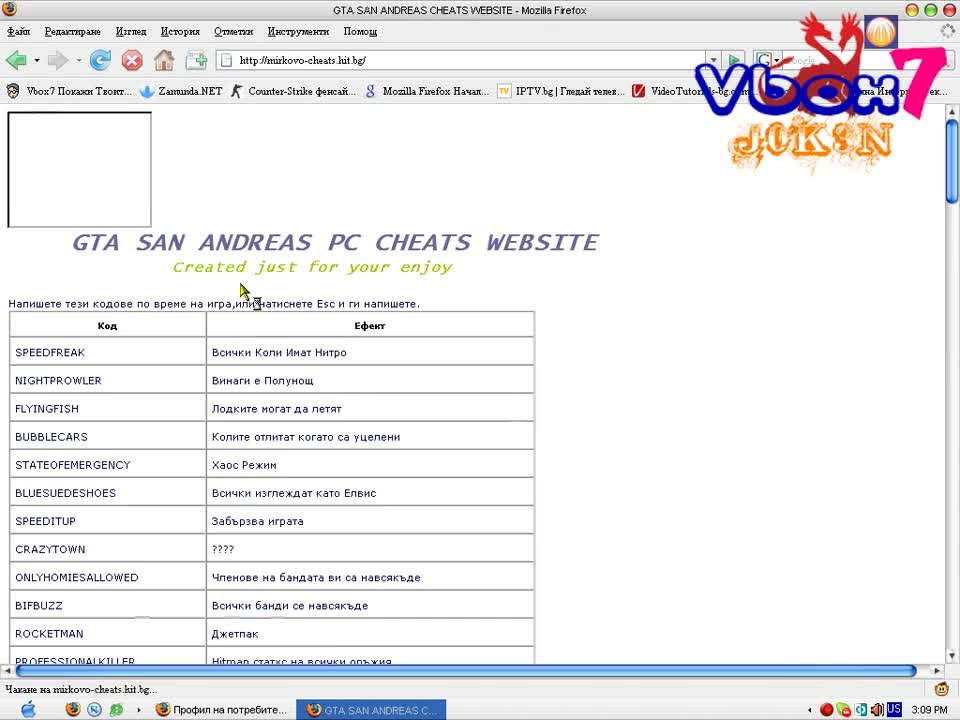The image size is (960, 720).
Task: Click the green Go arrow beside address bar
Action: pyautogui.click(x=733, y=60)
